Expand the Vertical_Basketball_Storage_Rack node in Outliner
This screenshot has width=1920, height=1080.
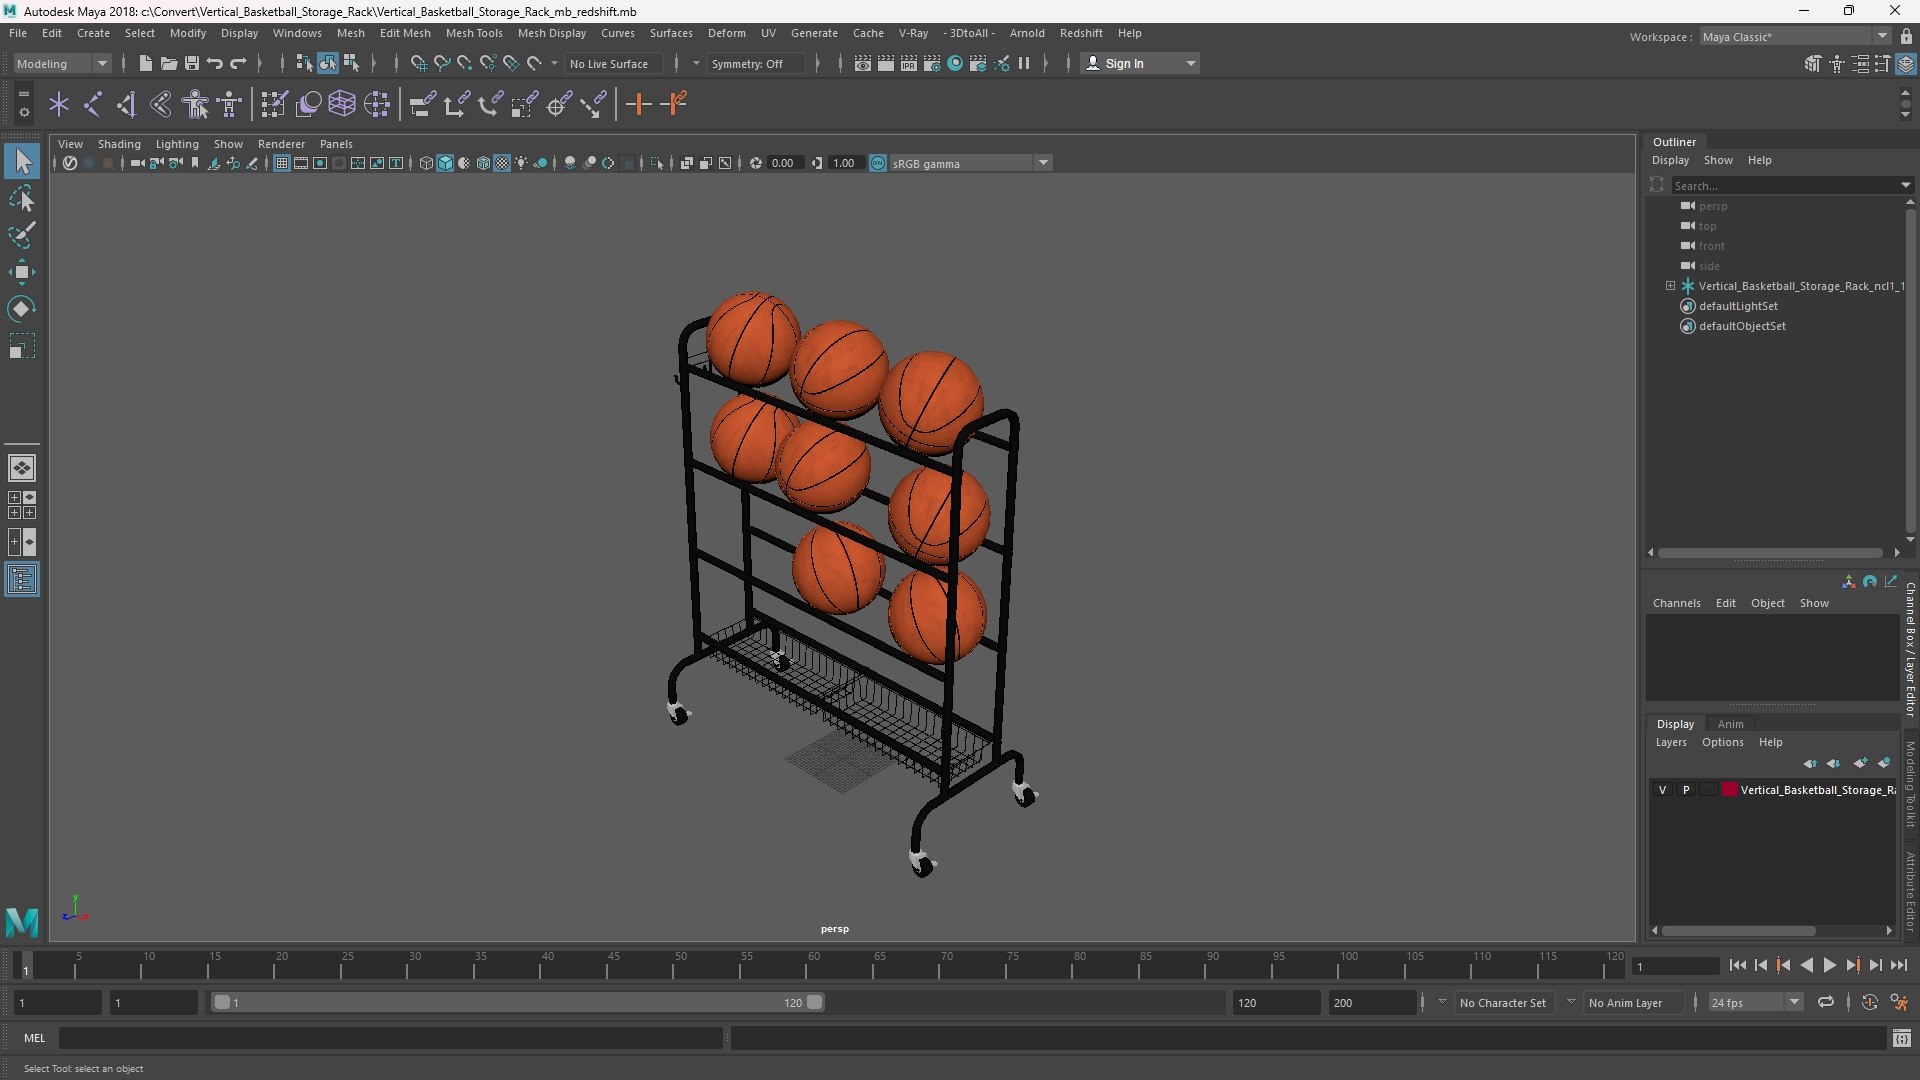point(1670,286)
